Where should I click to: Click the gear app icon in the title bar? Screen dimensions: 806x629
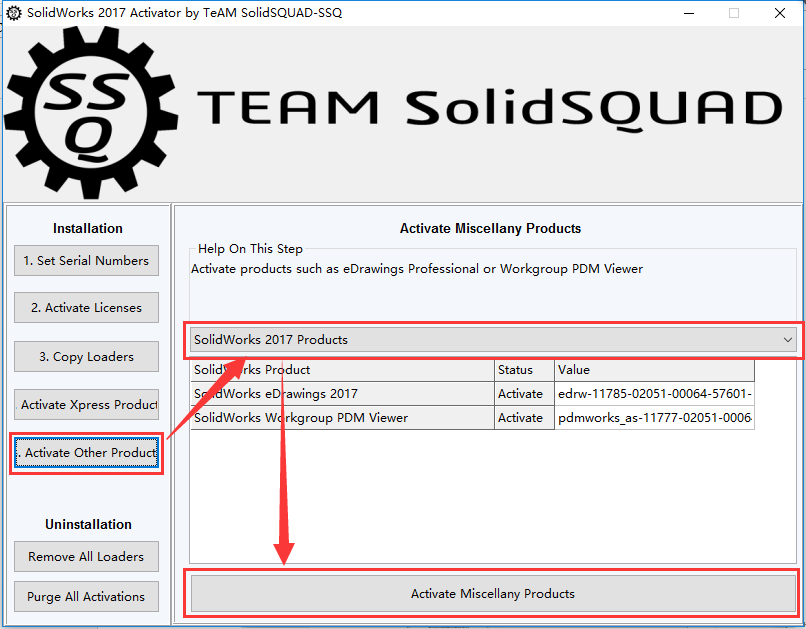(x=14, y=13)
